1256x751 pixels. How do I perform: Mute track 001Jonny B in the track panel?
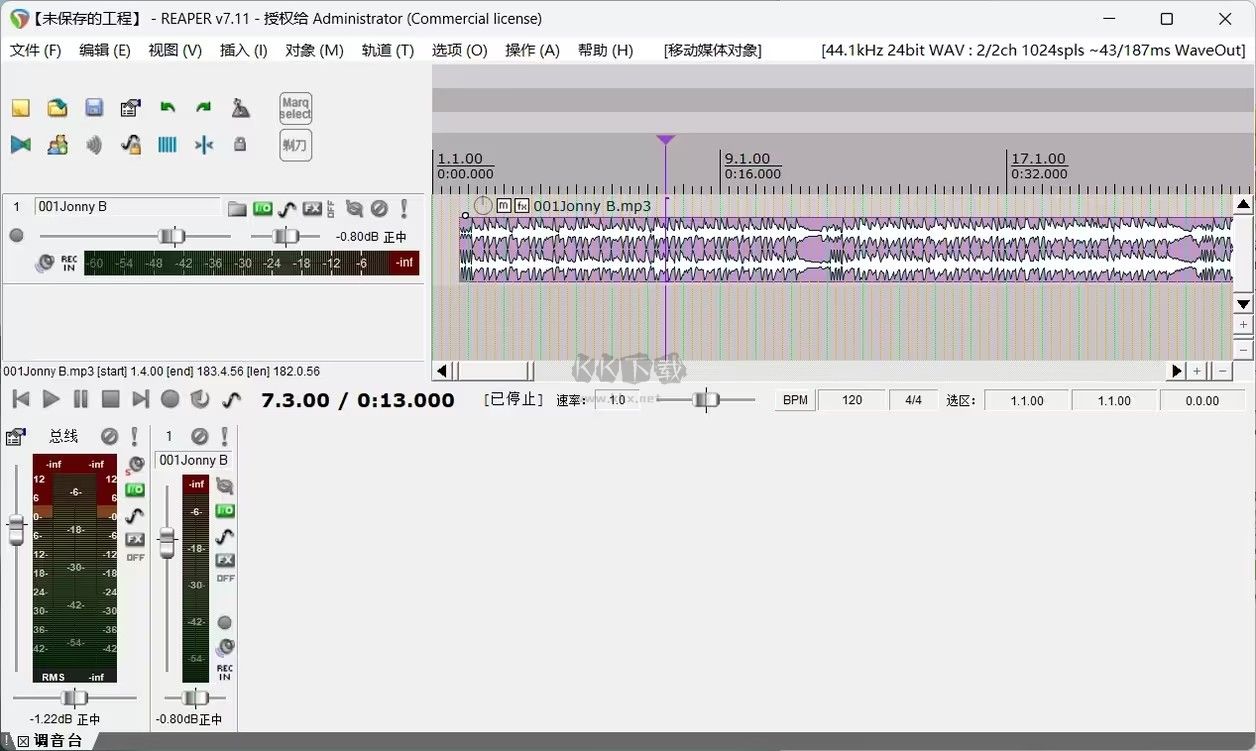click(379, 208)
